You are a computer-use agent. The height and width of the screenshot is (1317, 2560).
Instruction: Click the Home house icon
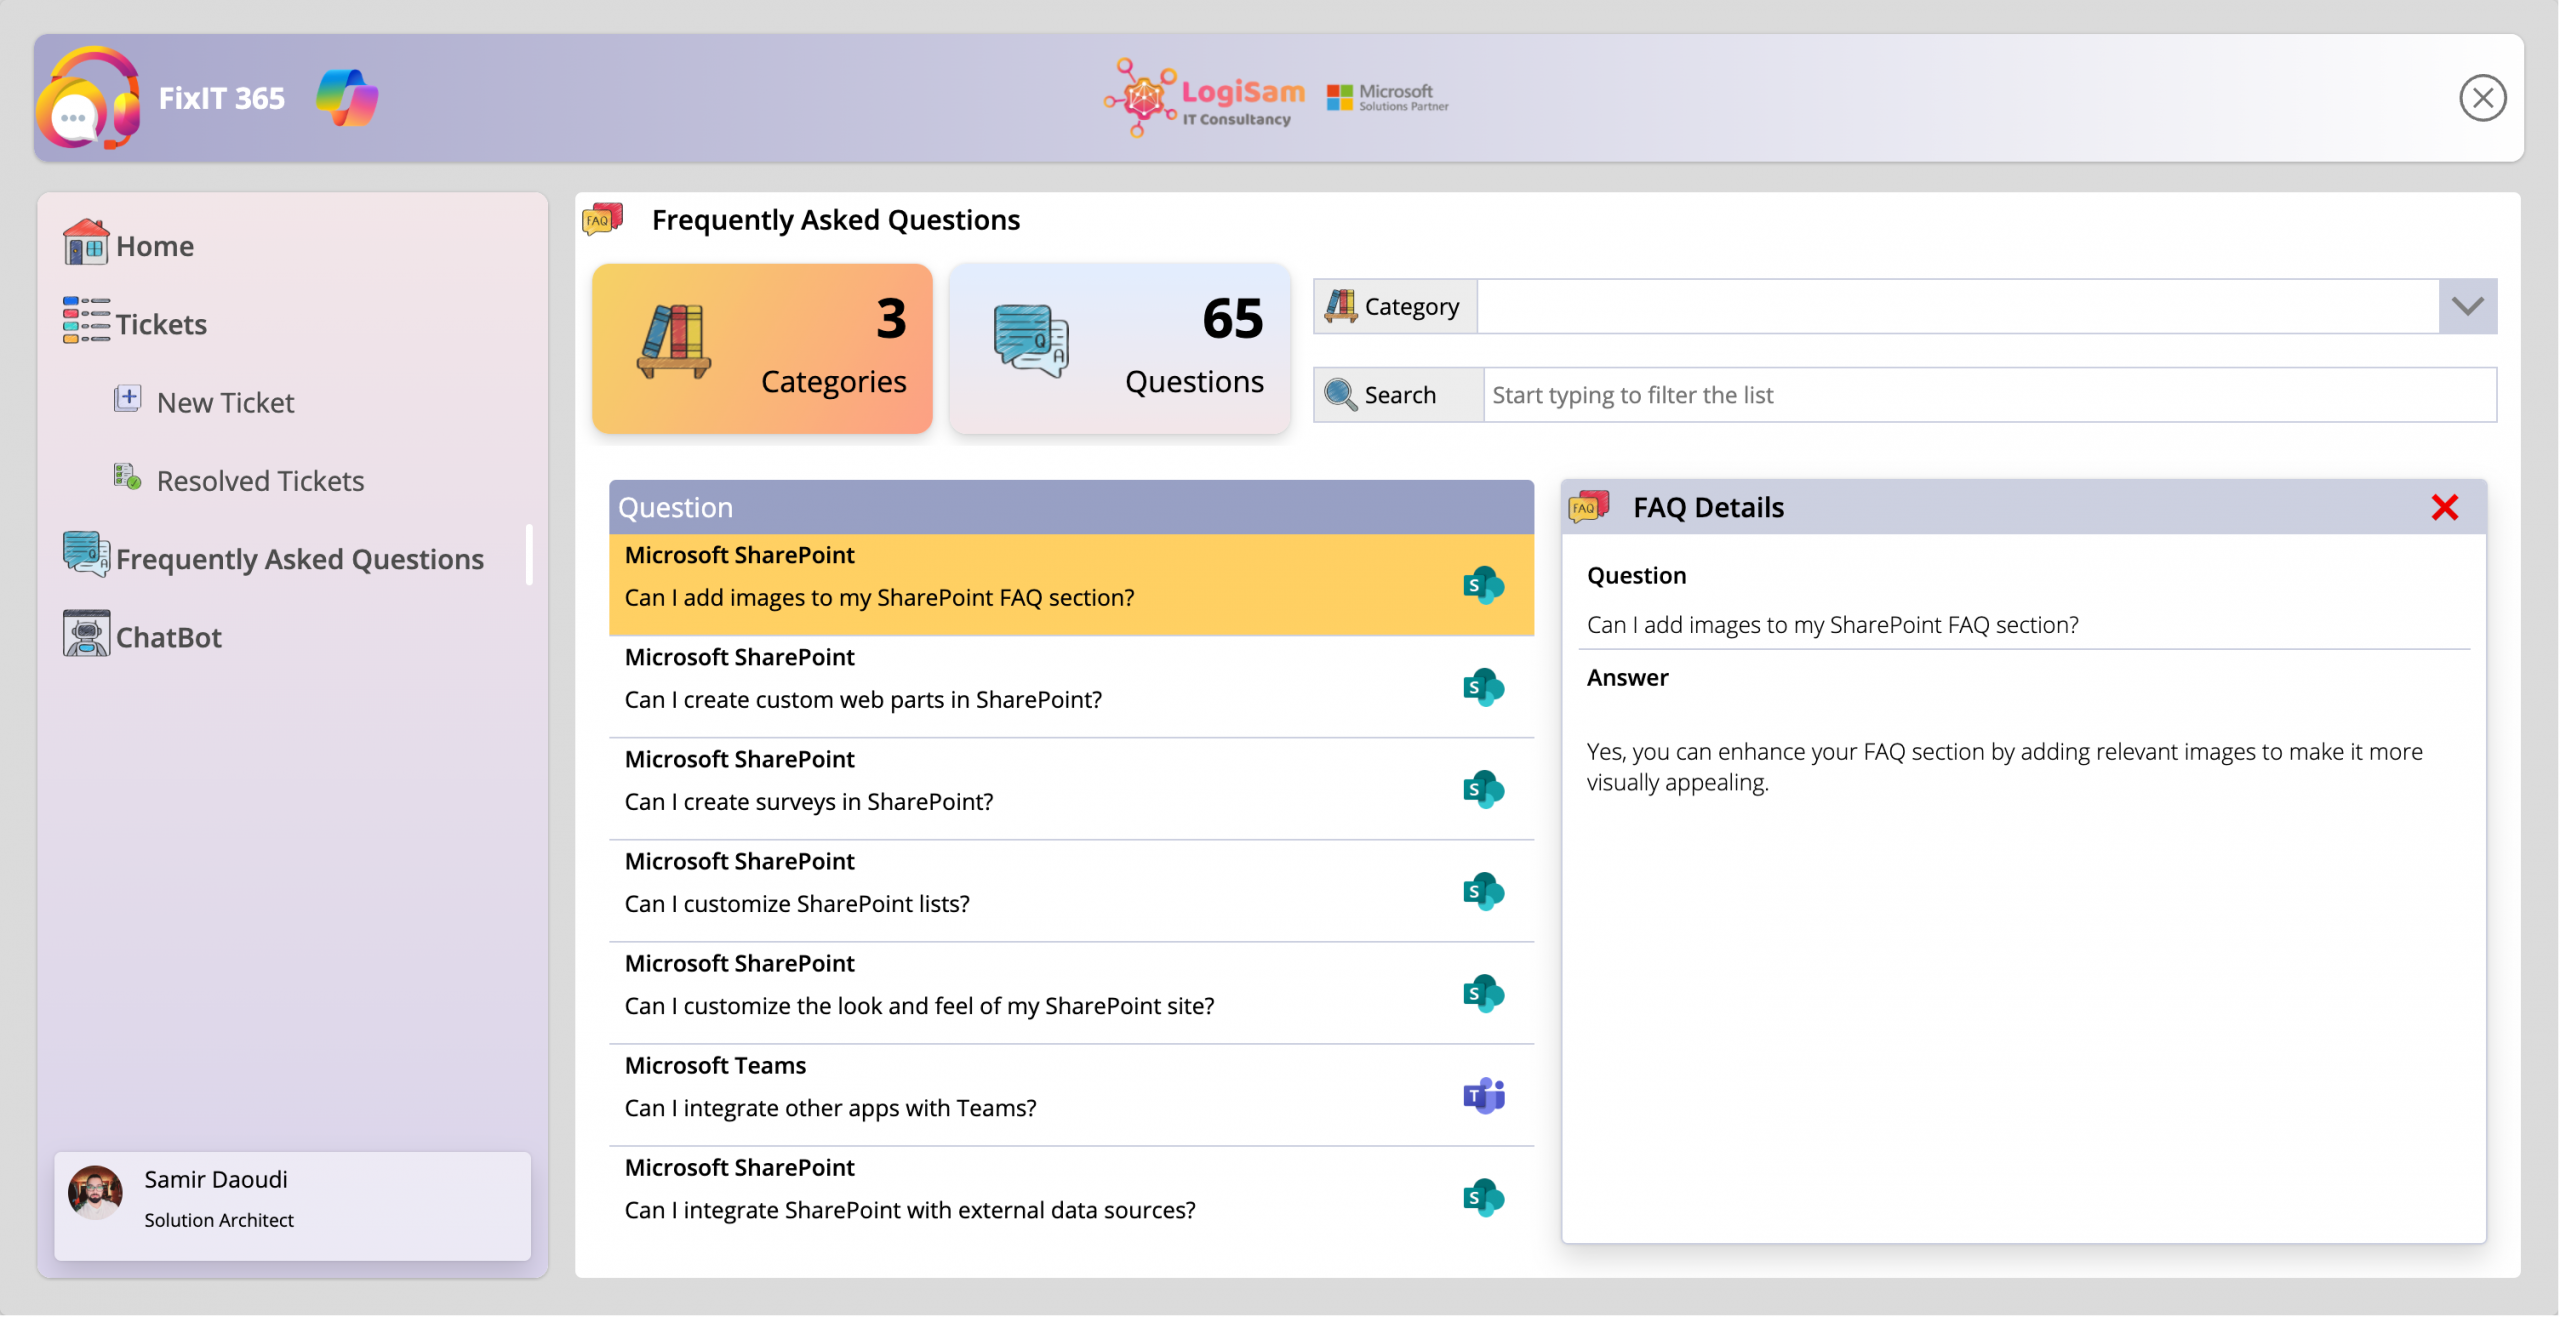86,243
